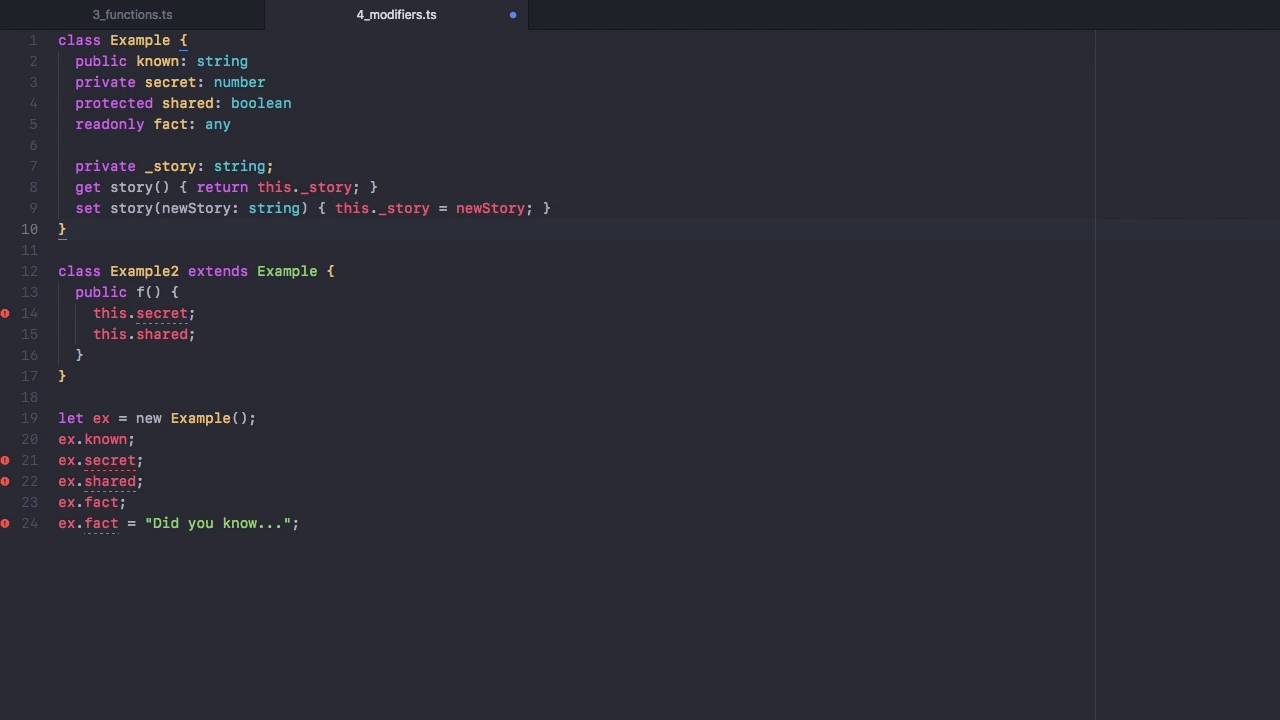This screenshot has width=1280, height=720.
Task: Click '_story' in the private declaration on line 7
Action: [170, 166]
